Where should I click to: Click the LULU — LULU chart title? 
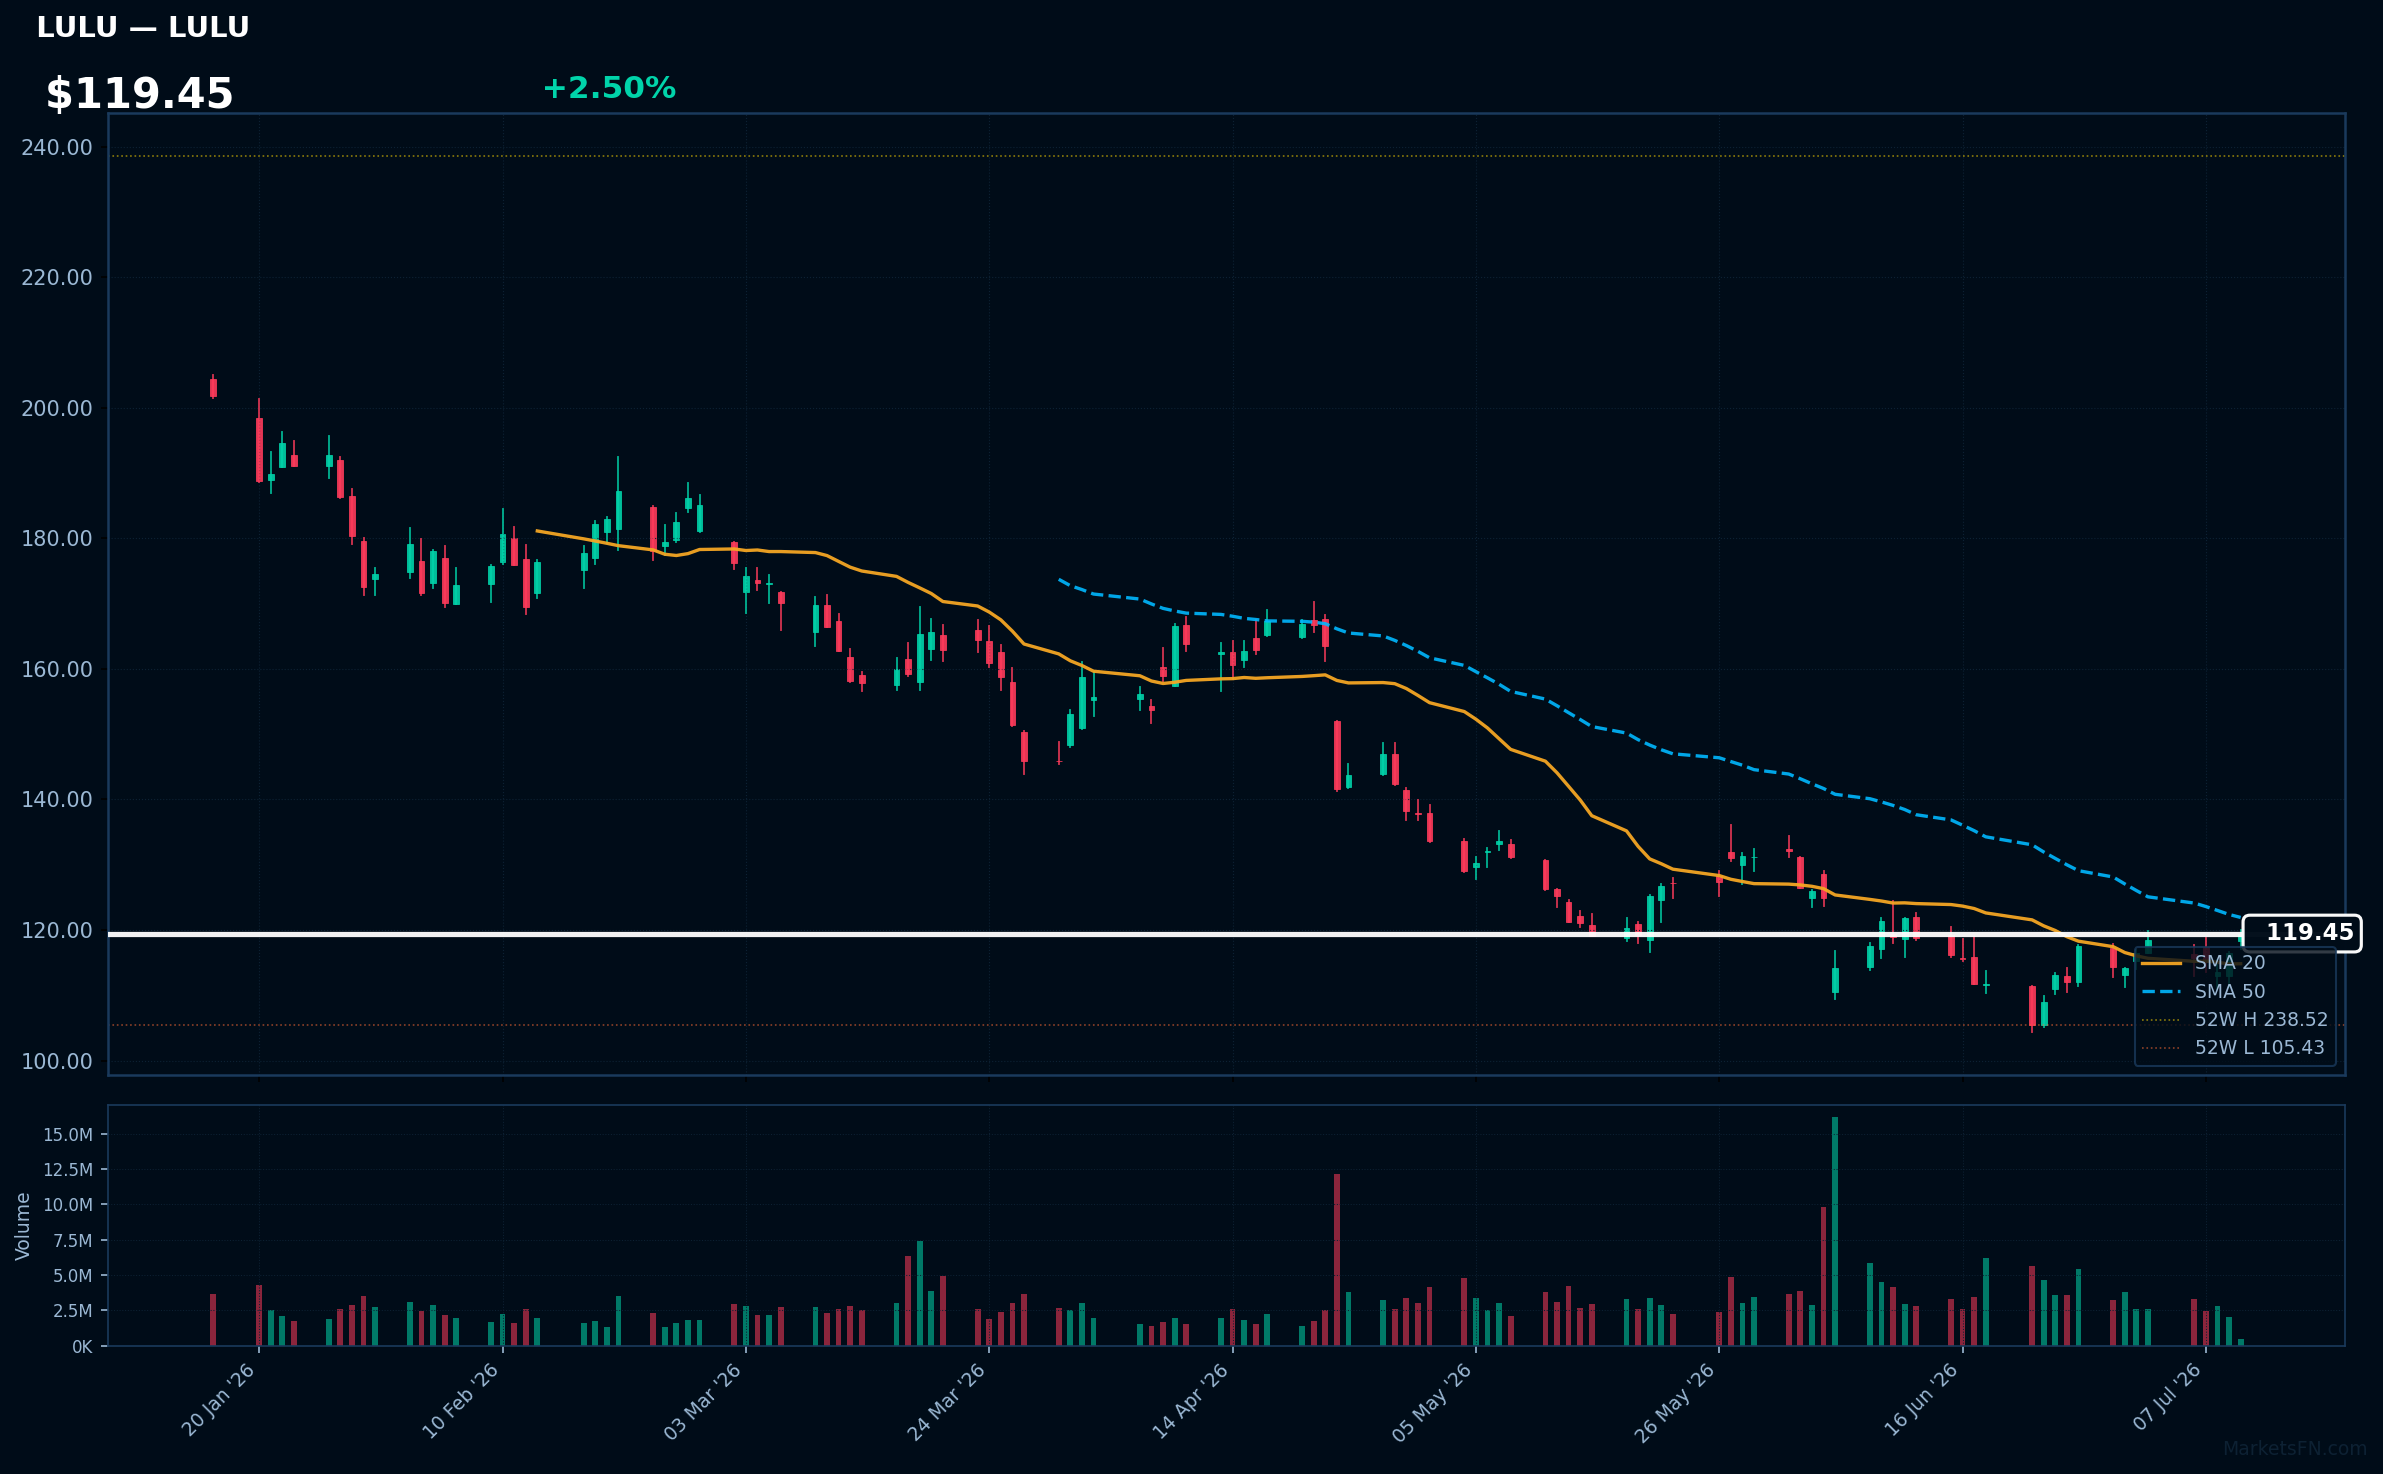coord(143,27)
